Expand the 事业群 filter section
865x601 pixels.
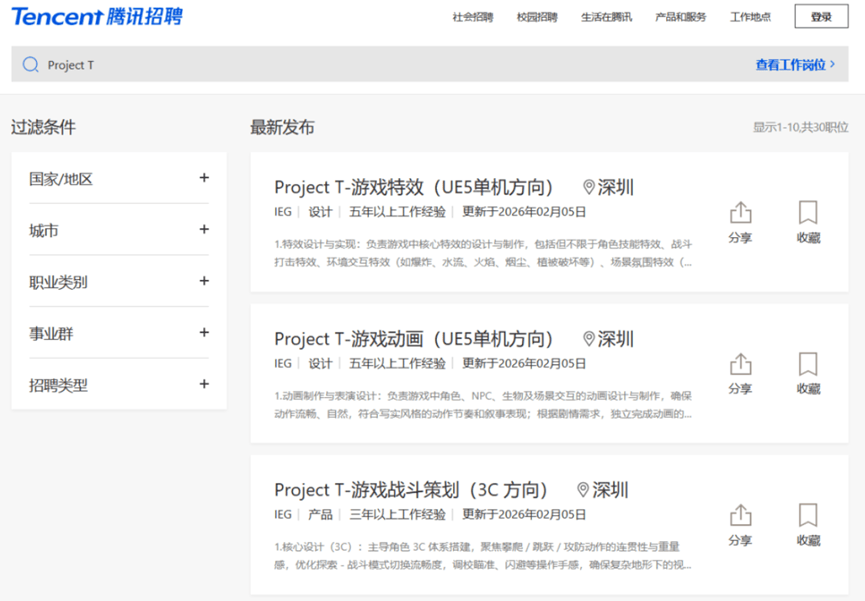pos(204,333)
